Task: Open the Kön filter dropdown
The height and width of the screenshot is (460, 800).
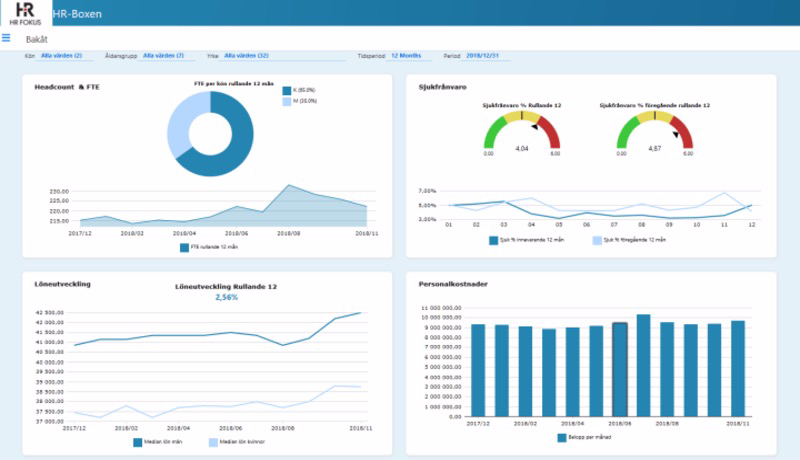Action: coord(66,56)
